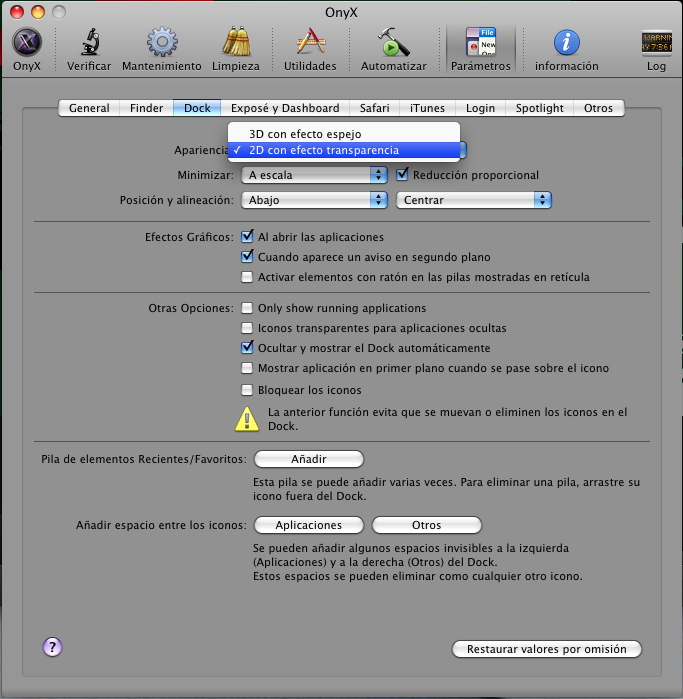The height and width of the screenshot is (699, 683).
Task: Select the Dock tab
Action: coord(197,108)
